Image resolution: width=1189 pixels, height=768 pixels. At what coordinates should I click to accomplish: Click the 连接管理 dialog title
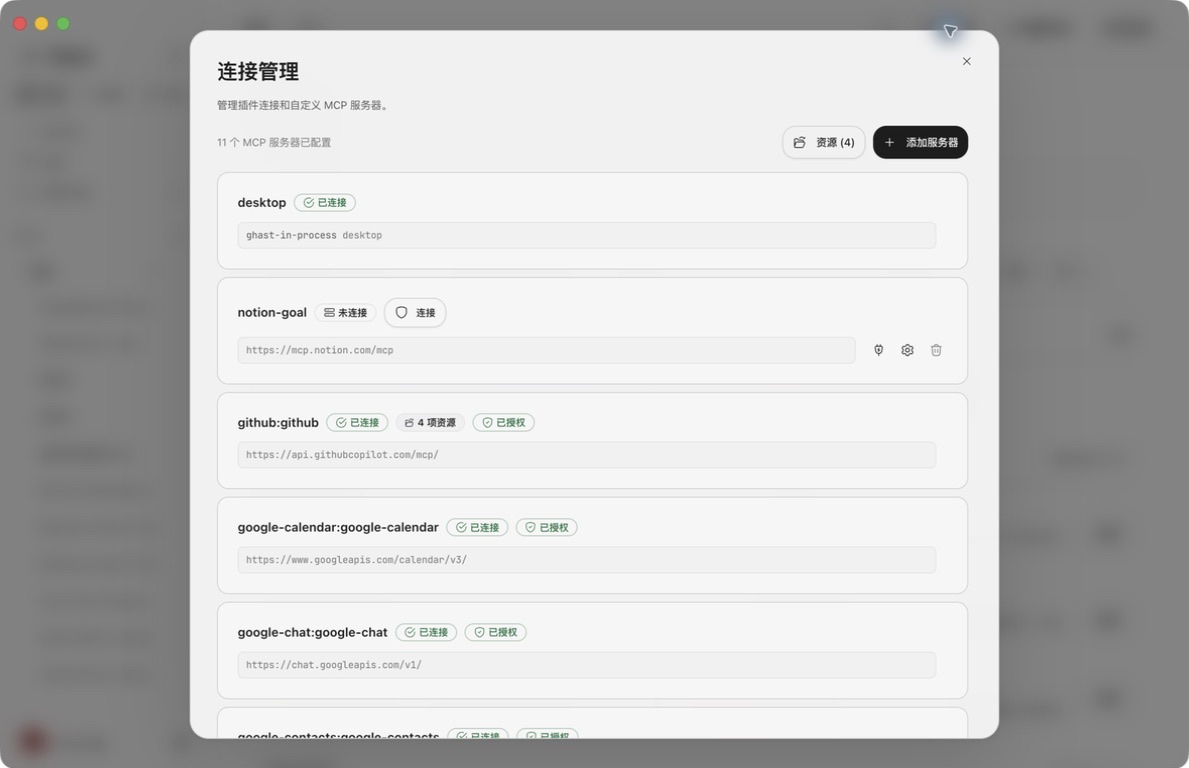click(x=258, y=71)
